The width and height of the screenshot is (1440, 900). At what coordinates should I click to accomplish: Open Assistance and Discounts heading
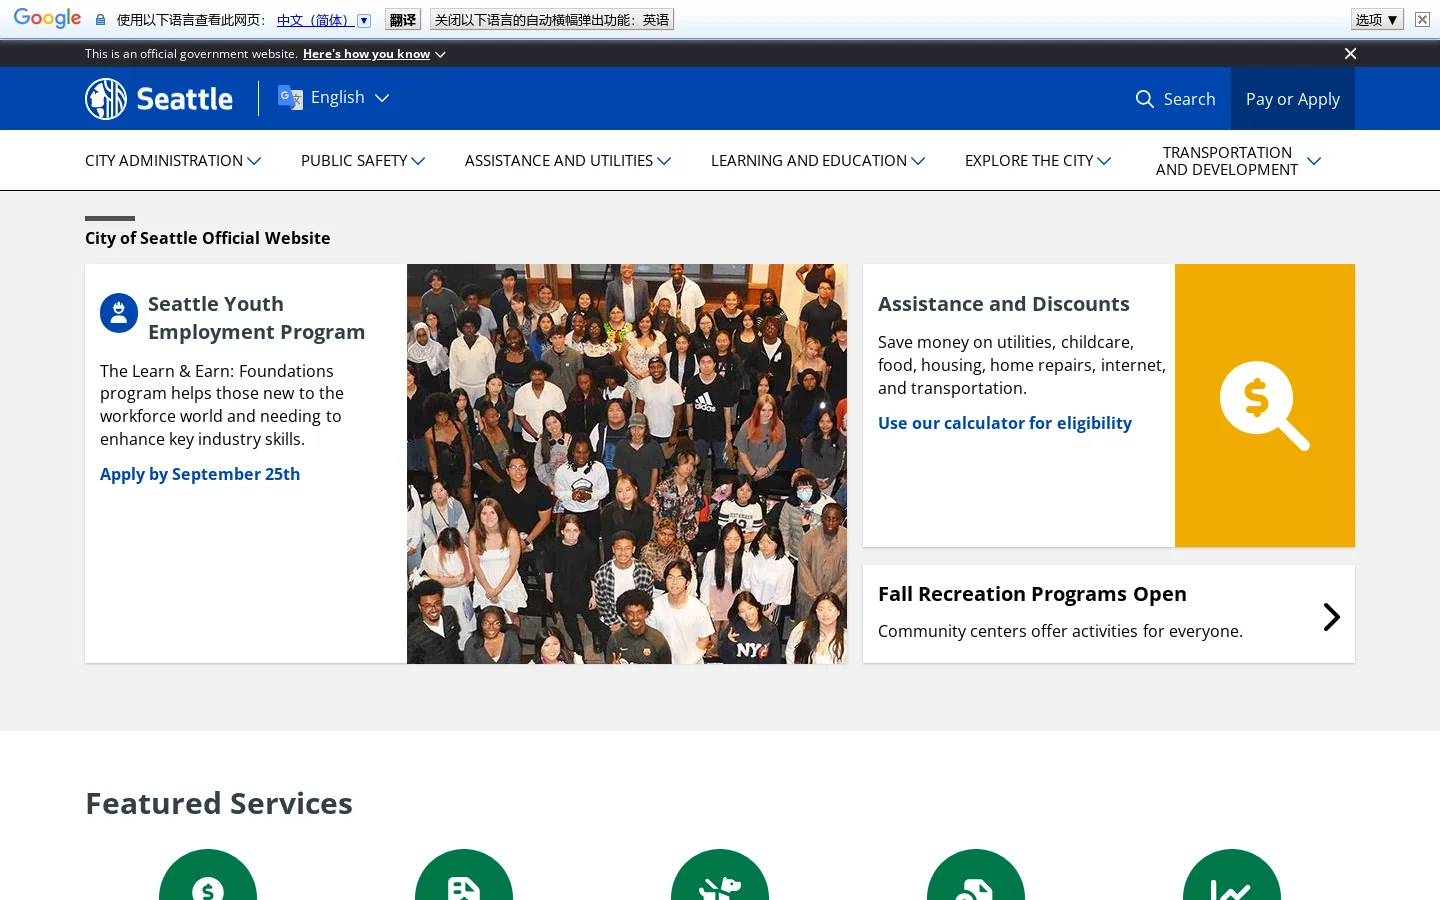tap(1004, 304)
